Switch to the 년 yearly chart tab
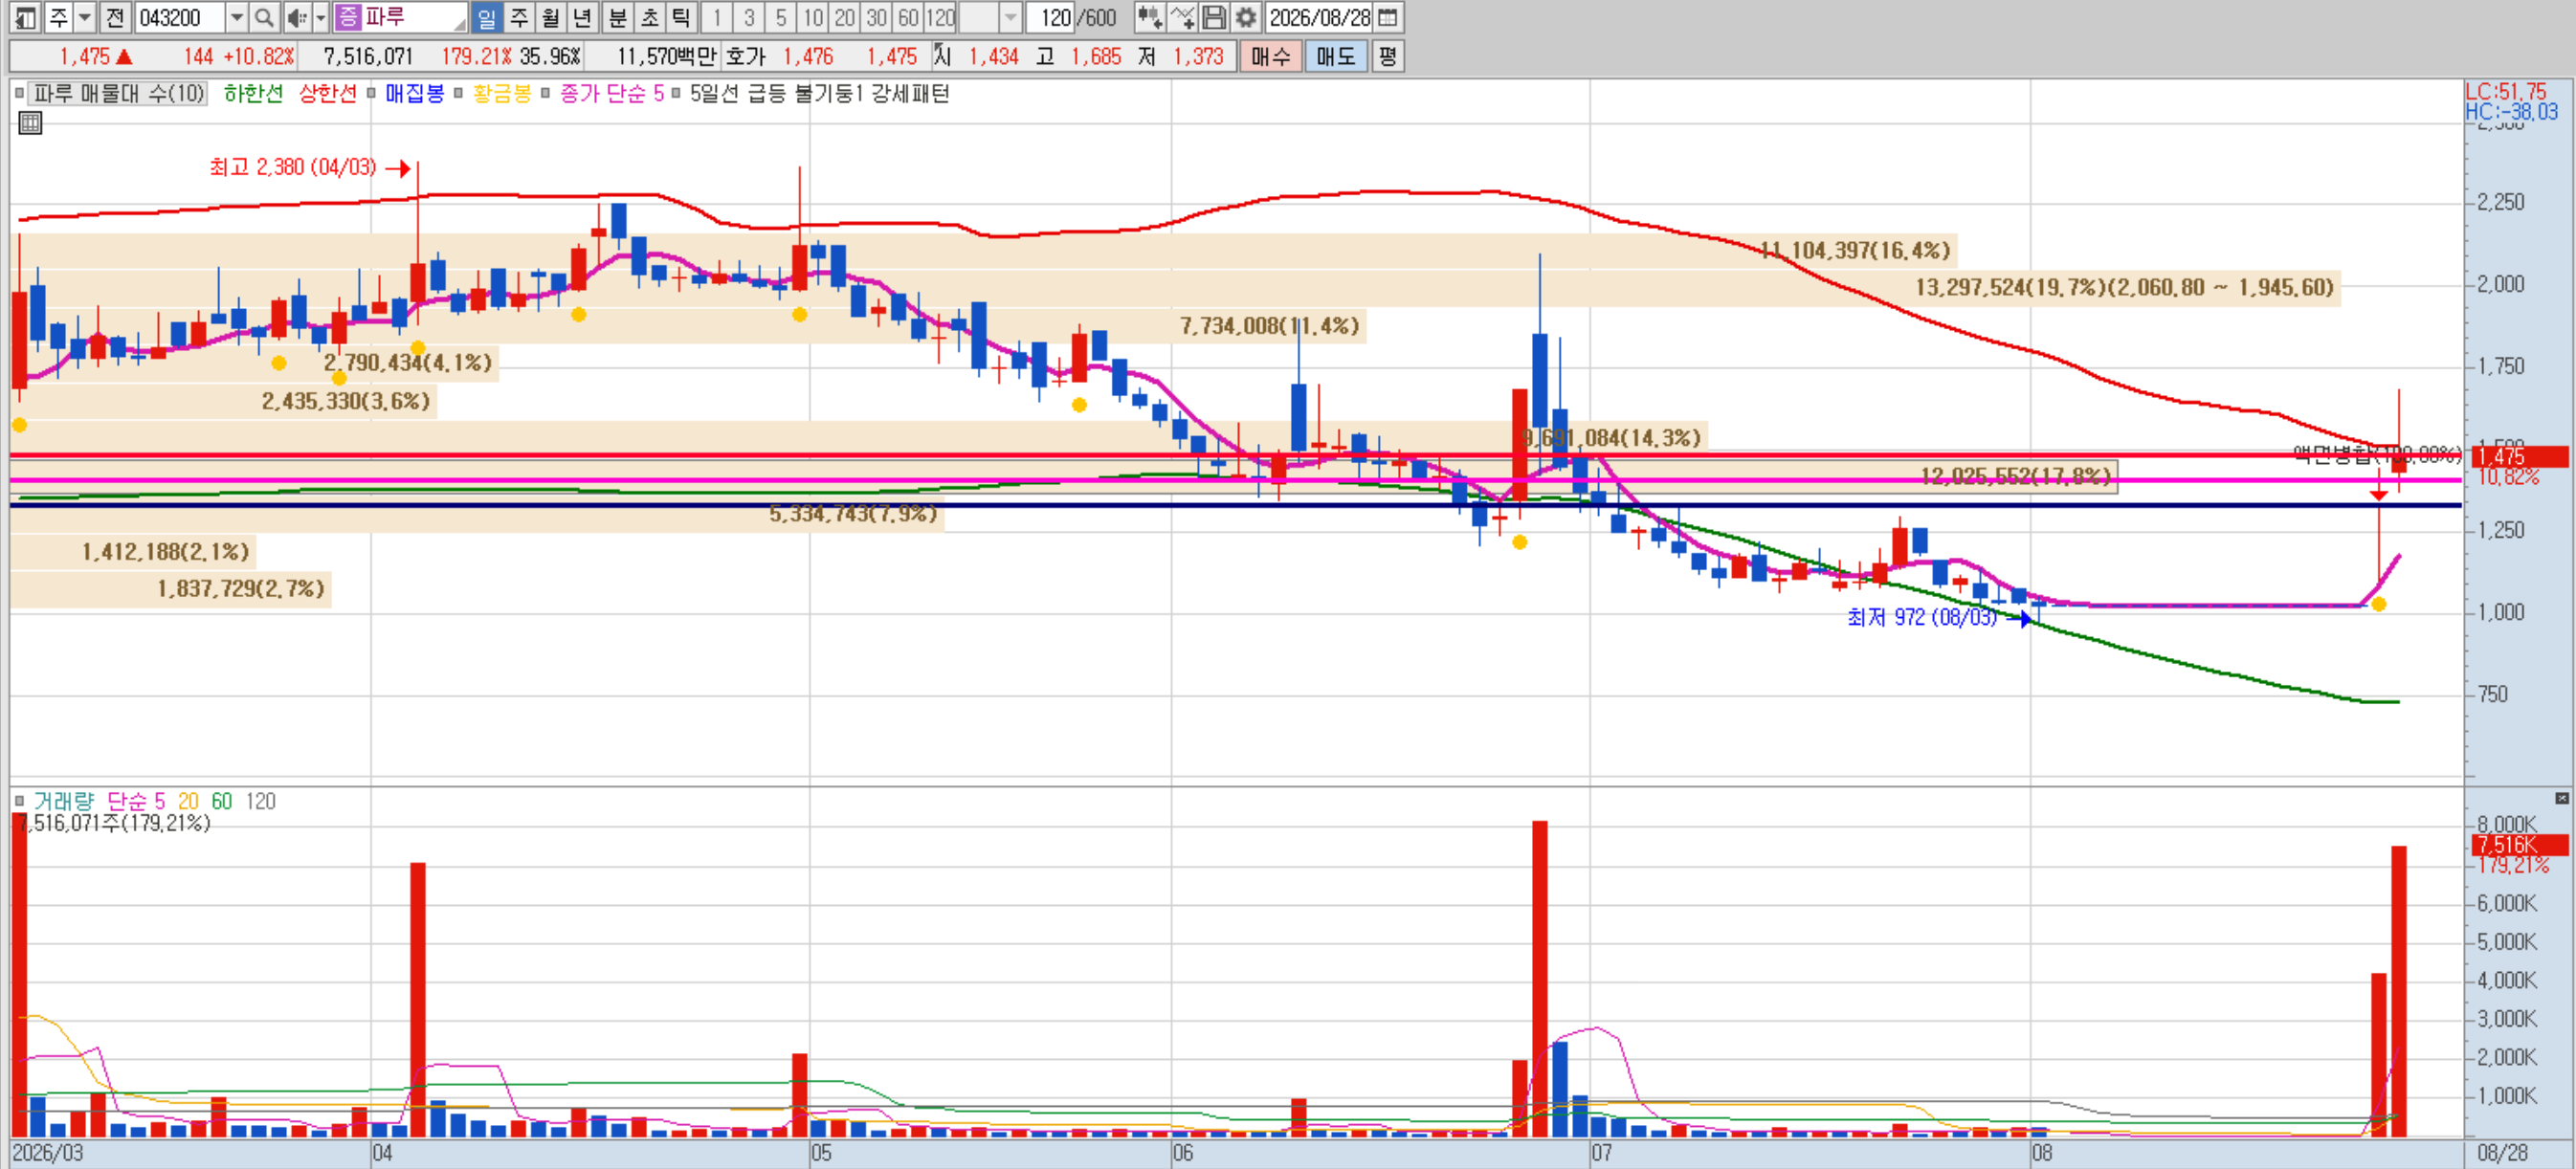This screenshot has height=1169, width=2576. [583, 17]
